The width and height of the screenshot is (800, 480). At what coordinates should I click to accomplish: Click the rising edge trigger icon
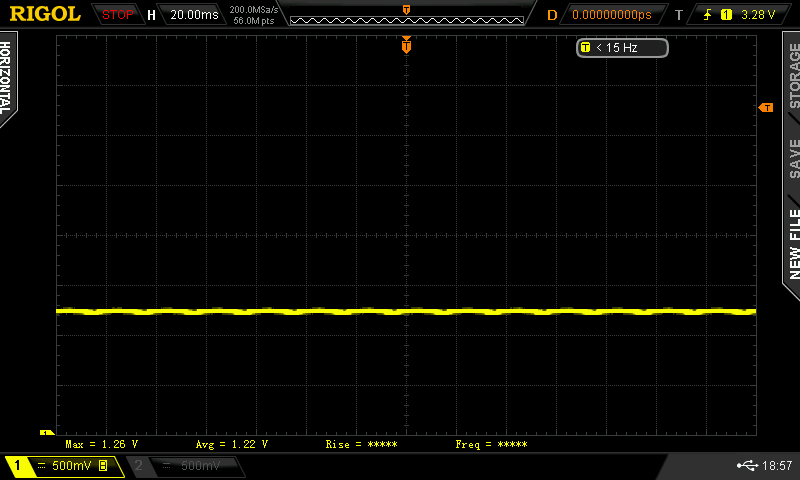pyautogui.click(x=708, y=15)
